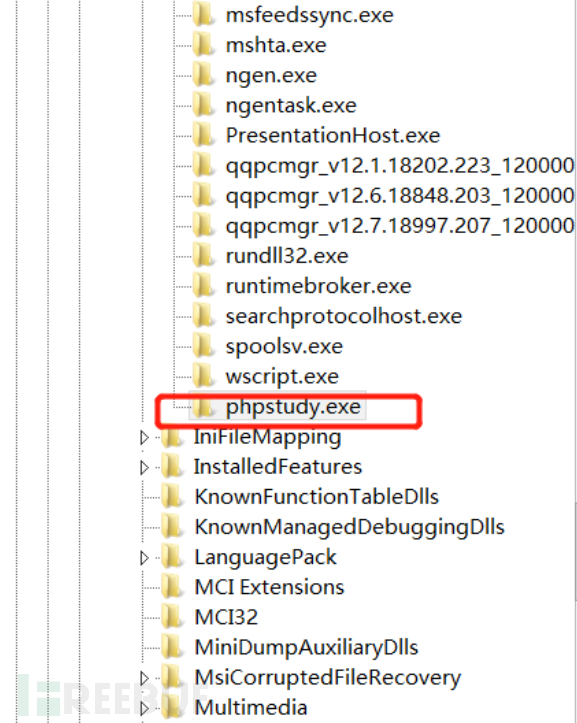Click folder icon of qqpcmgr_v12.6.18848.203 key
The height and width of the screenshot is (723, 577).
203,195
